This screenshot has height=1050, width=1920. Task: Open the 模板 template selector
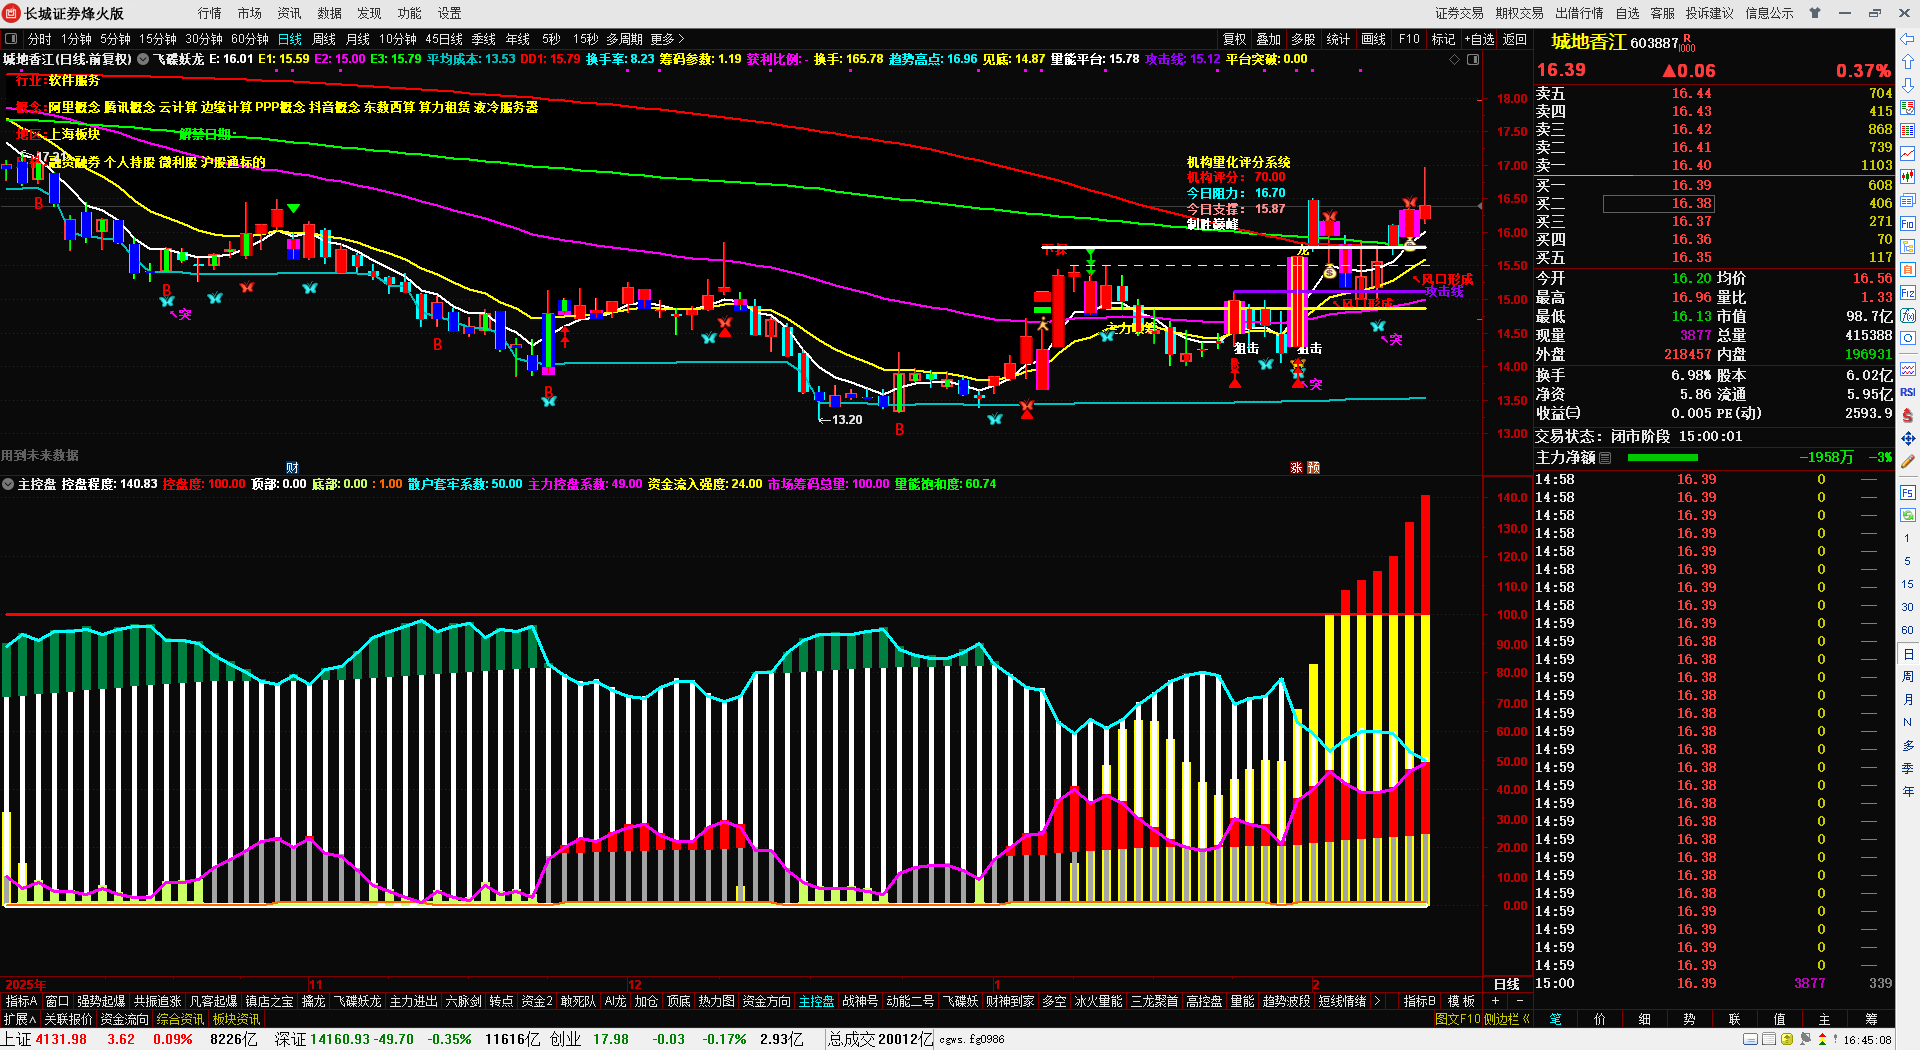[x=1462, y=1001]
